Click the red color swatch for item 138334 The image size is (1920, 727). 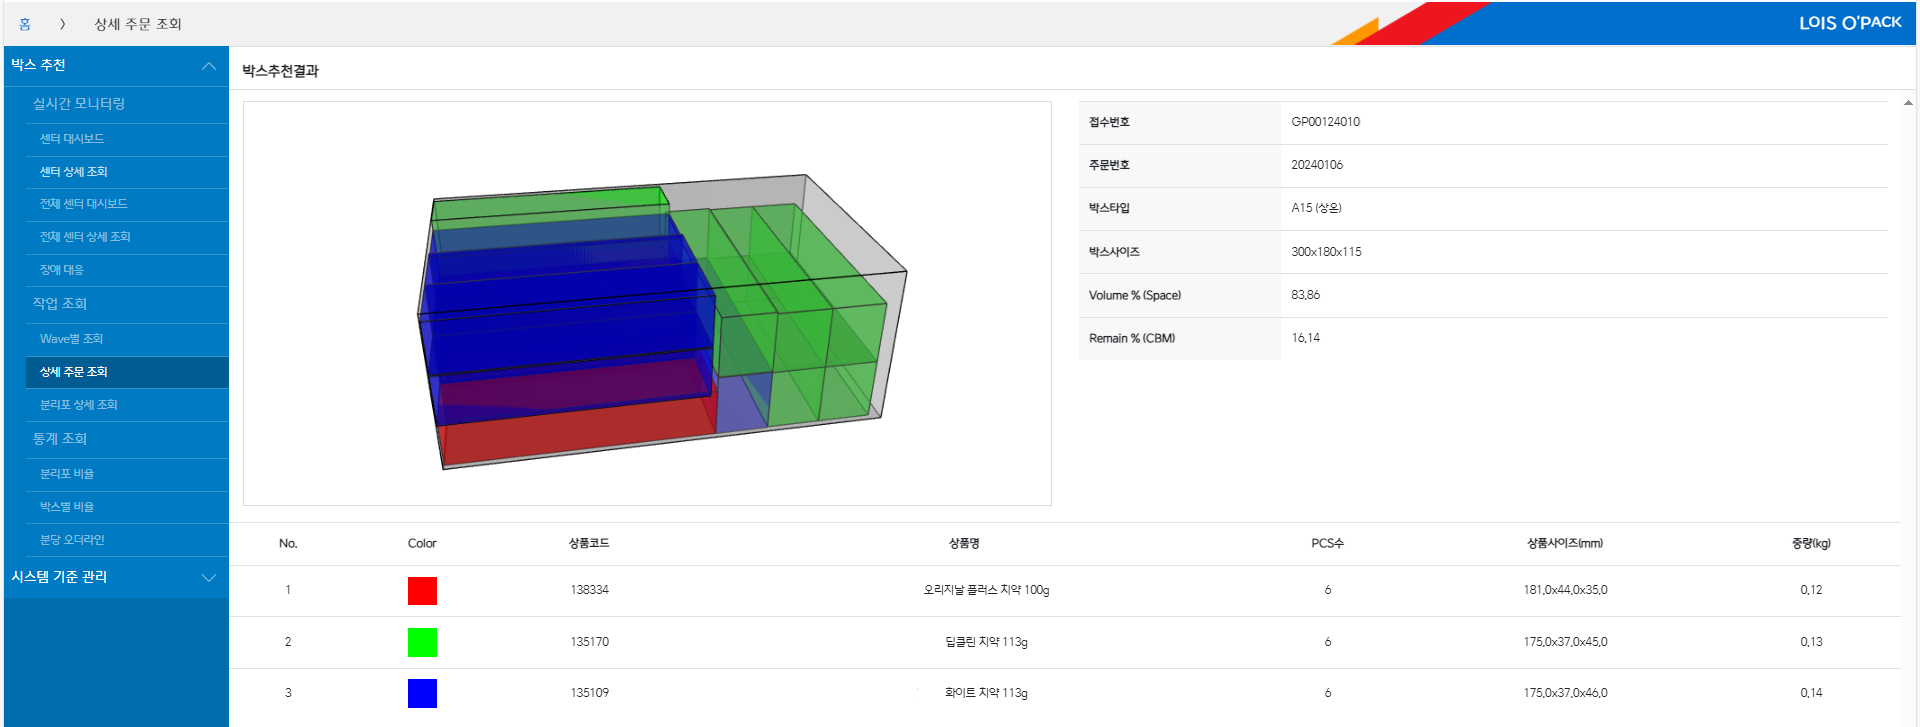(422, 591)
